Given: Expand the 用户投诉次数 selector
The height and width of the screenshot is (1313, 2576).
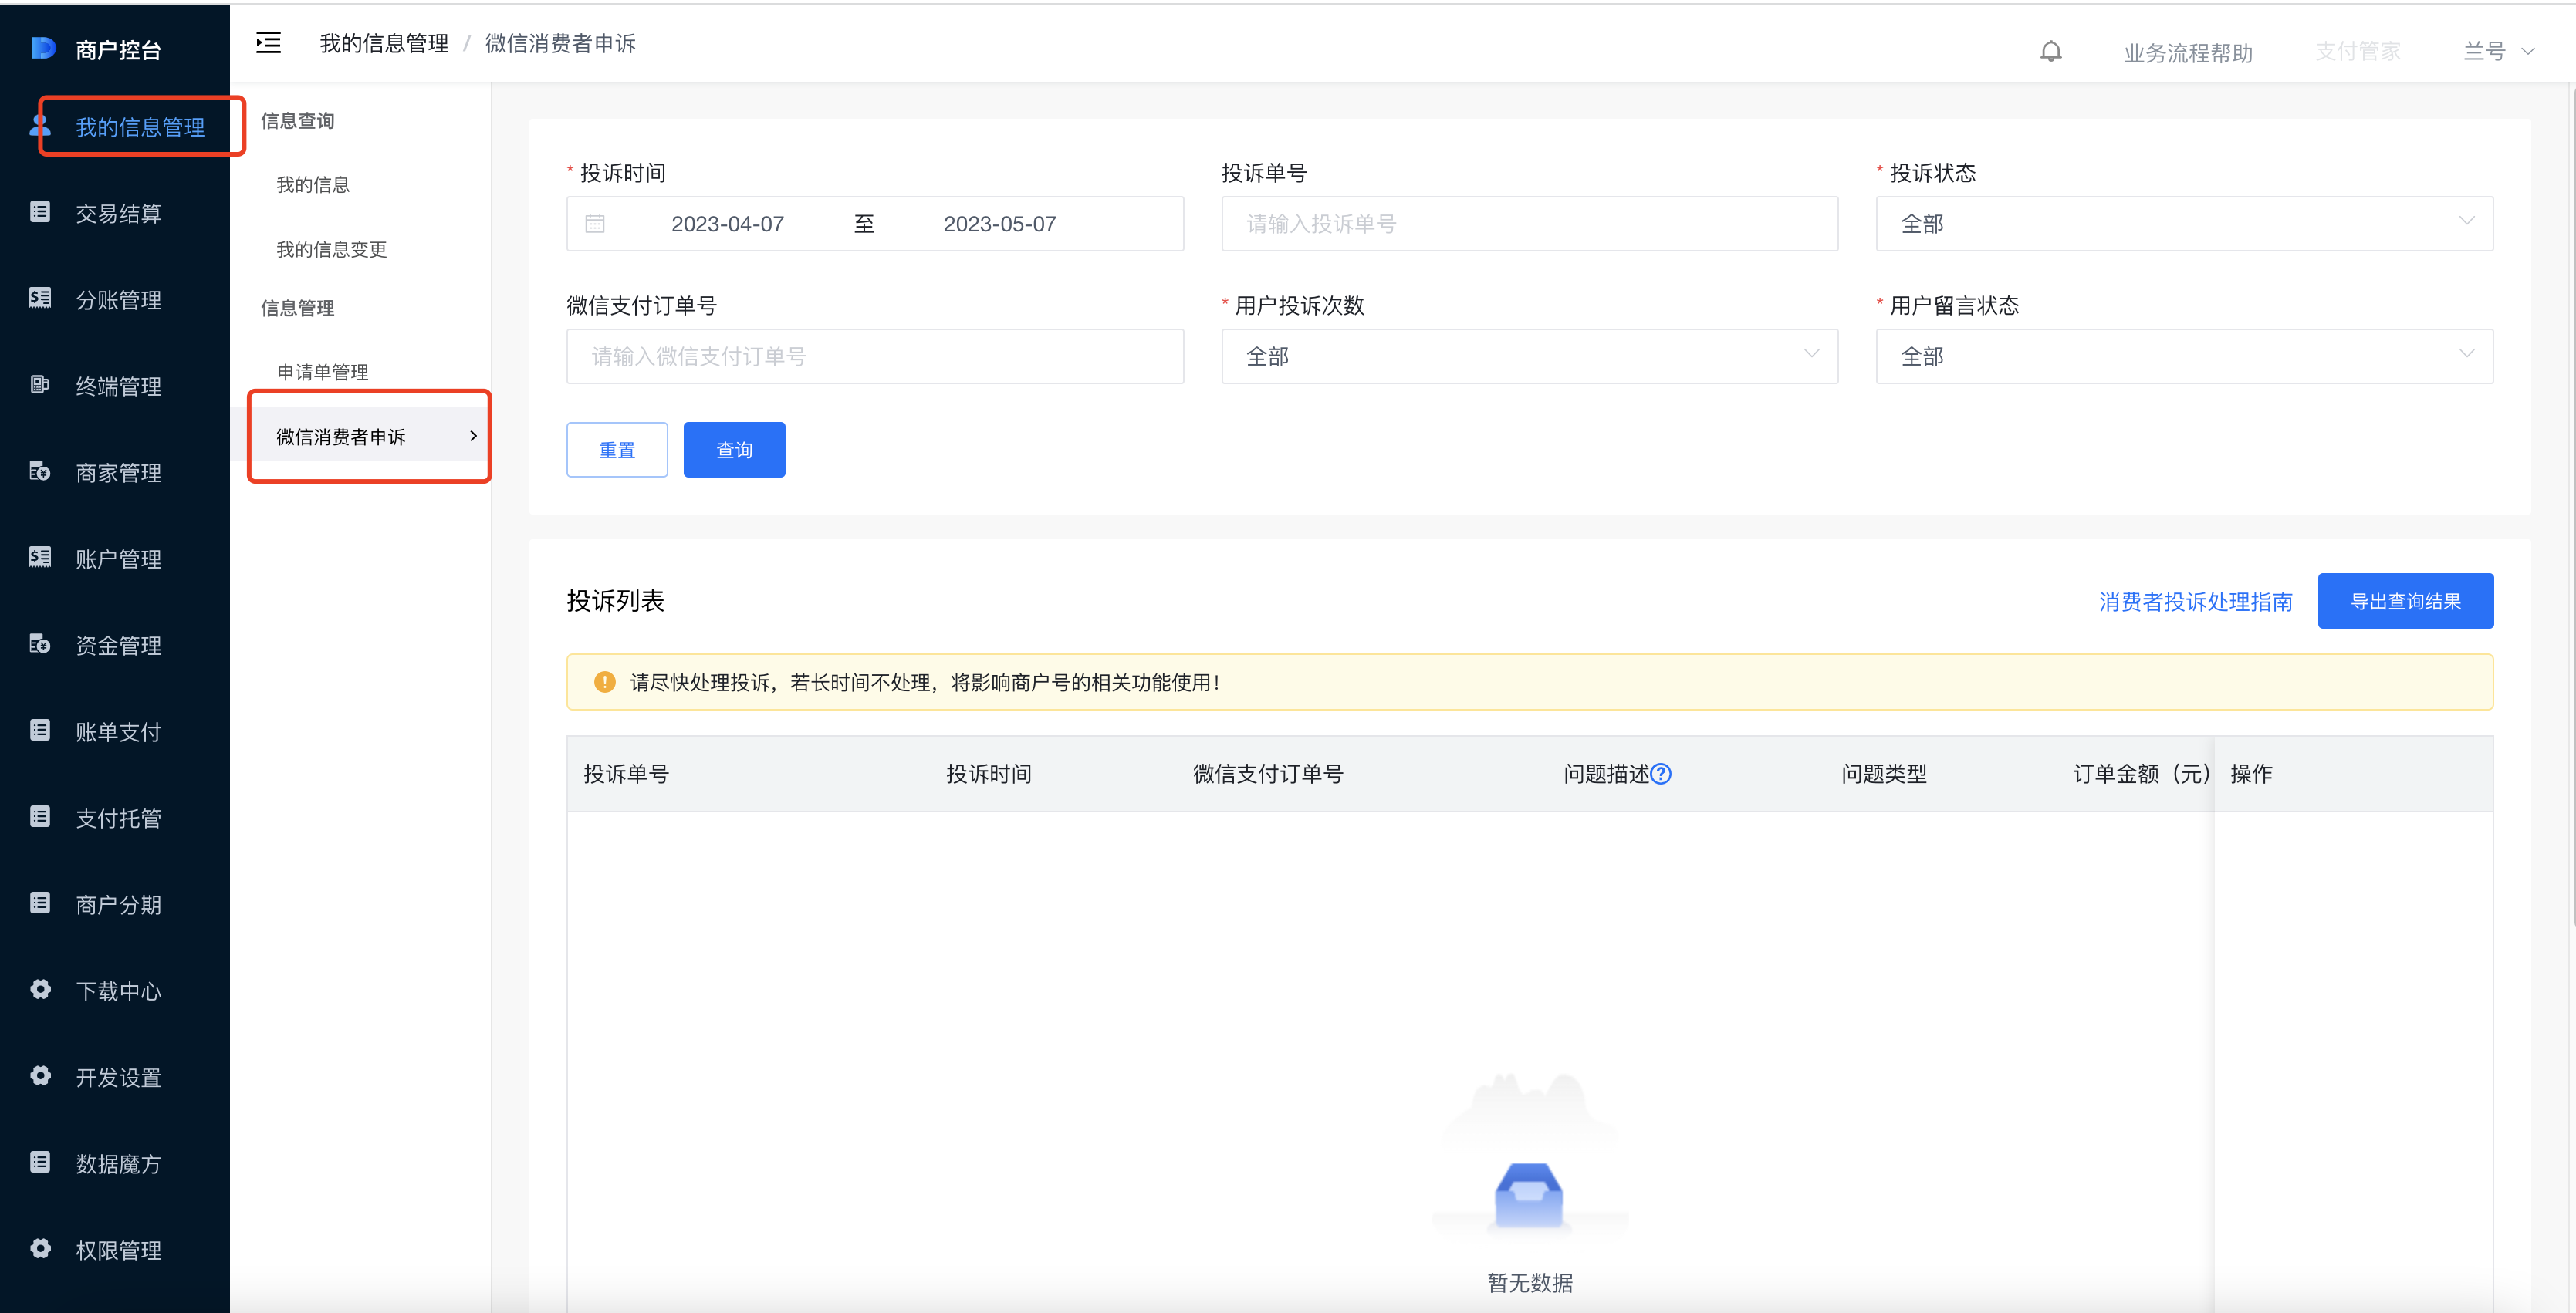Looking at the screenshot, I should point(1529,356).
